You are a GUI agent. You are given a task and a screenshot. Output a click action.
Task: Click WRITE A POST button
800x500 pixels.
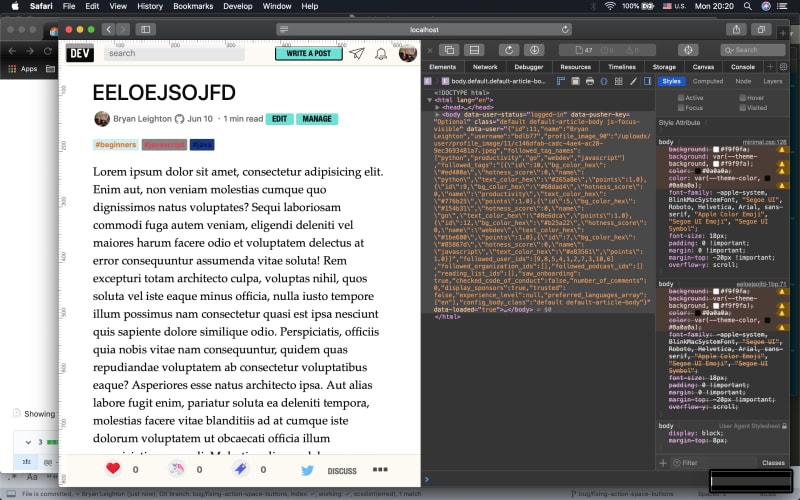pyautogui.click(x=309, y=53)
